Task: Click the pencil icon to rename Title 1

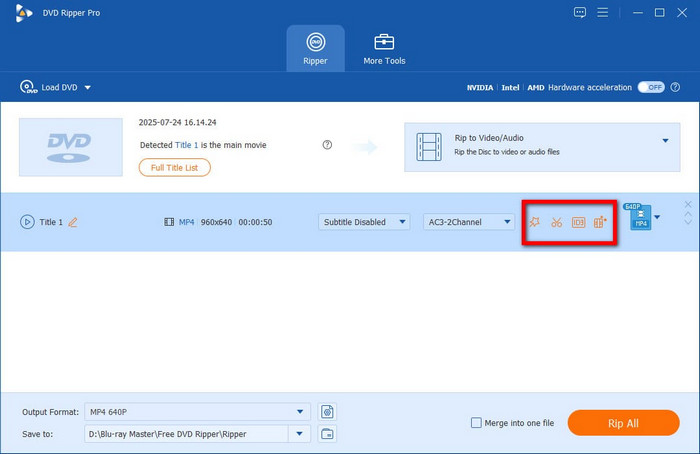Action: click(73, 222)
